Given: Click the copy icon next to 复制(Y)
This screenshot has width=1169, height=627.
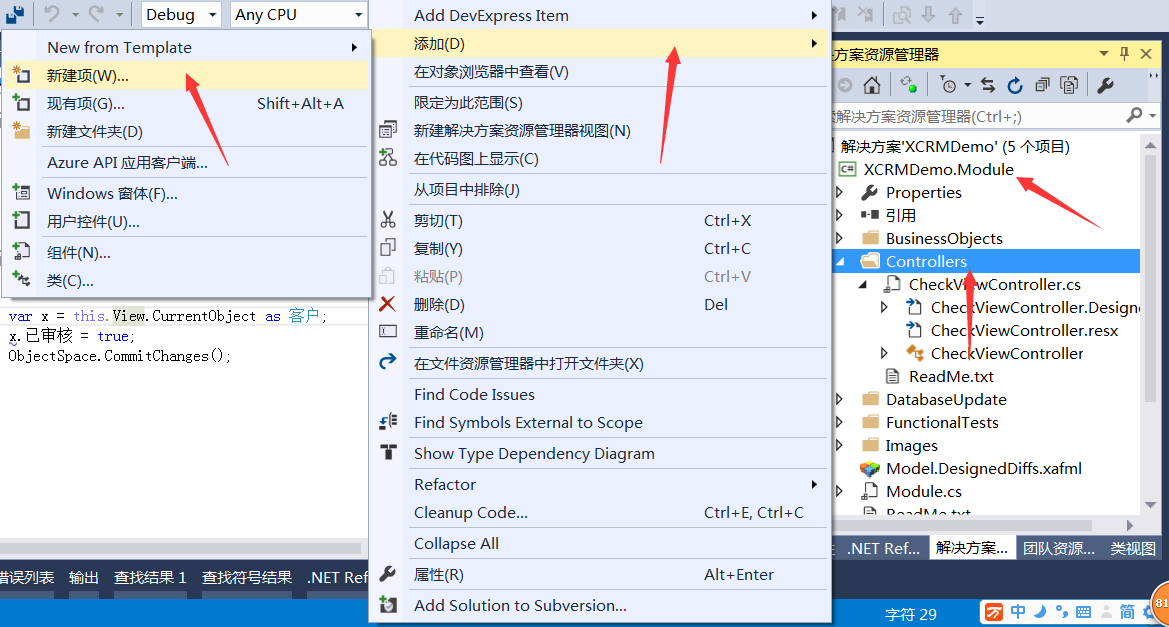Looking at the screenshot, I should click(x=388, y=248).
